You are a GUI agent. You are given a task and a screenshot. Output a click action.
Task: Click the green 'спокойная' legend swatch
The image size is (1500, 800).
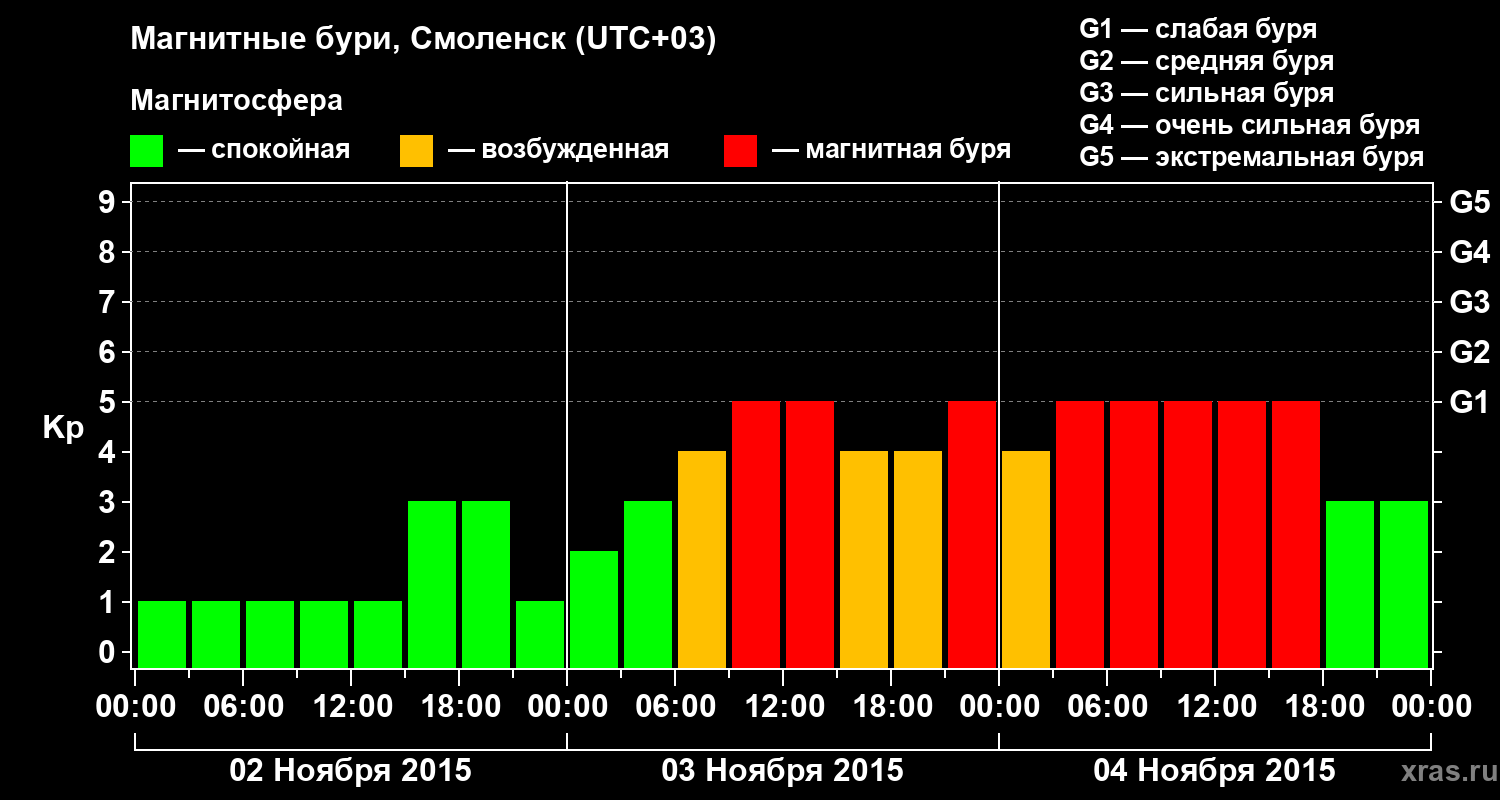(146, 151)
